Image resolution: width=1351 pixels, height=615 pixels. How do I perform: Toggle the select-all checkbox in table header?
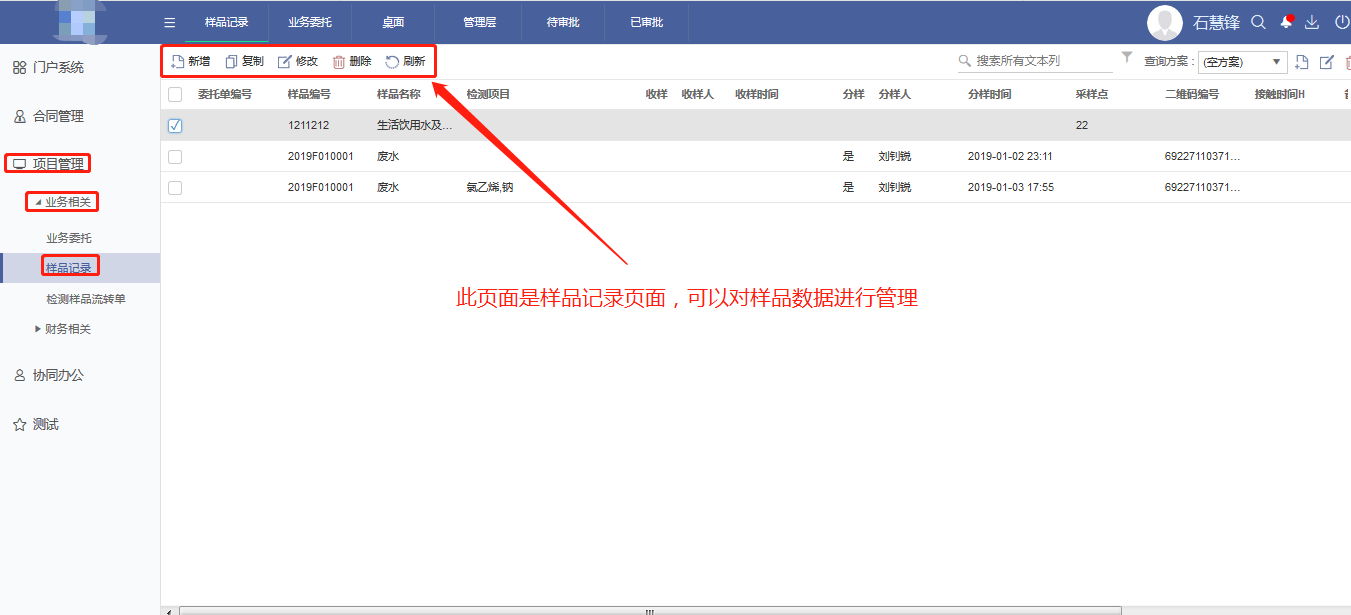point(175,94)
